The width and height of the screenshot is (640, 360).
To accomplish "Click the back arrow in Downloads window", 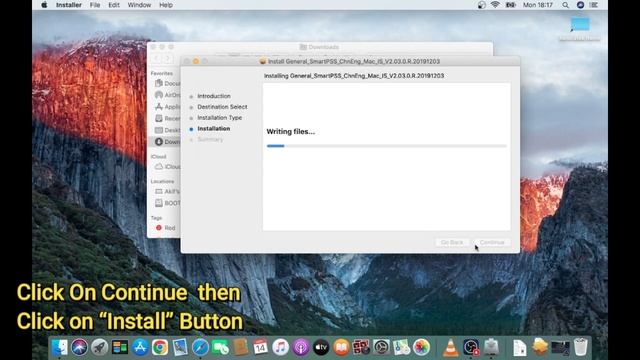I will [x=157, y=59].
